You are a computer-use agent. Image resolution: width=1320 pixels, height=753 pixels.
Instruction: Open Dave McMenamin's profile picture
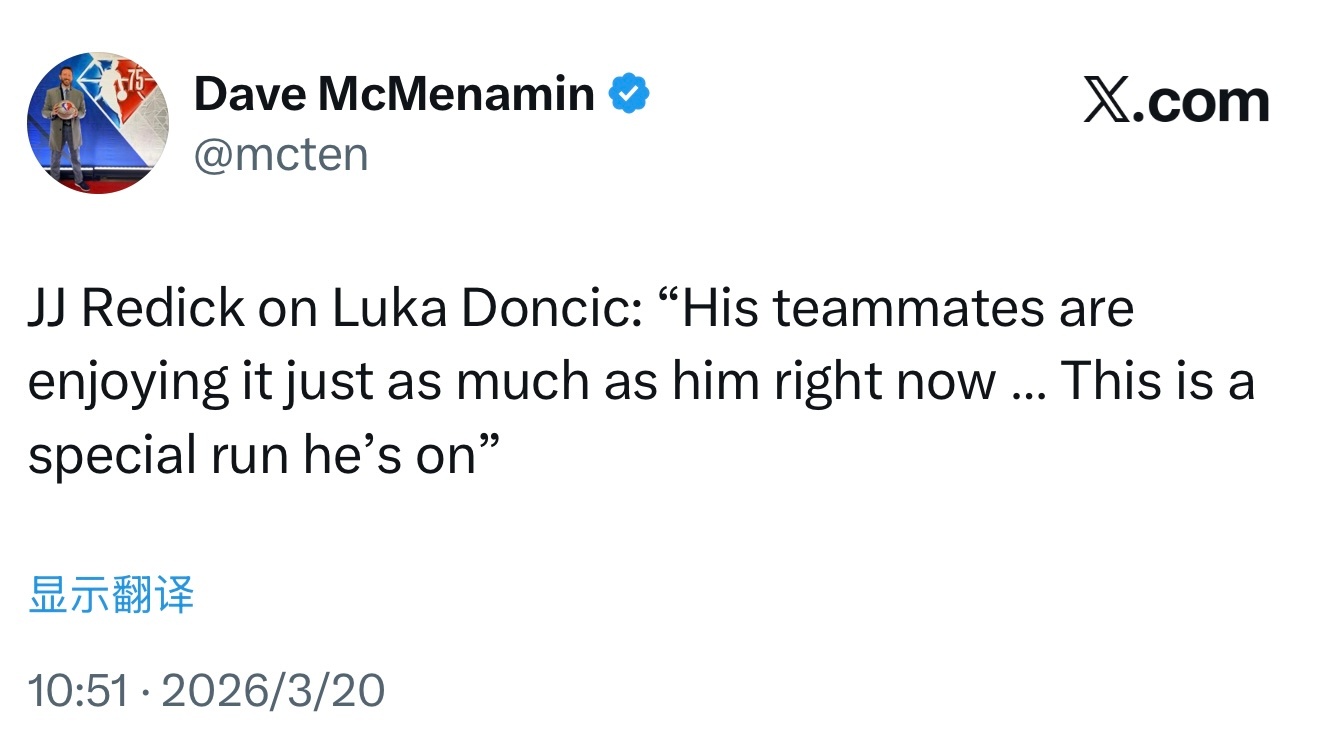pyautogui.click(x=98, y=123)
